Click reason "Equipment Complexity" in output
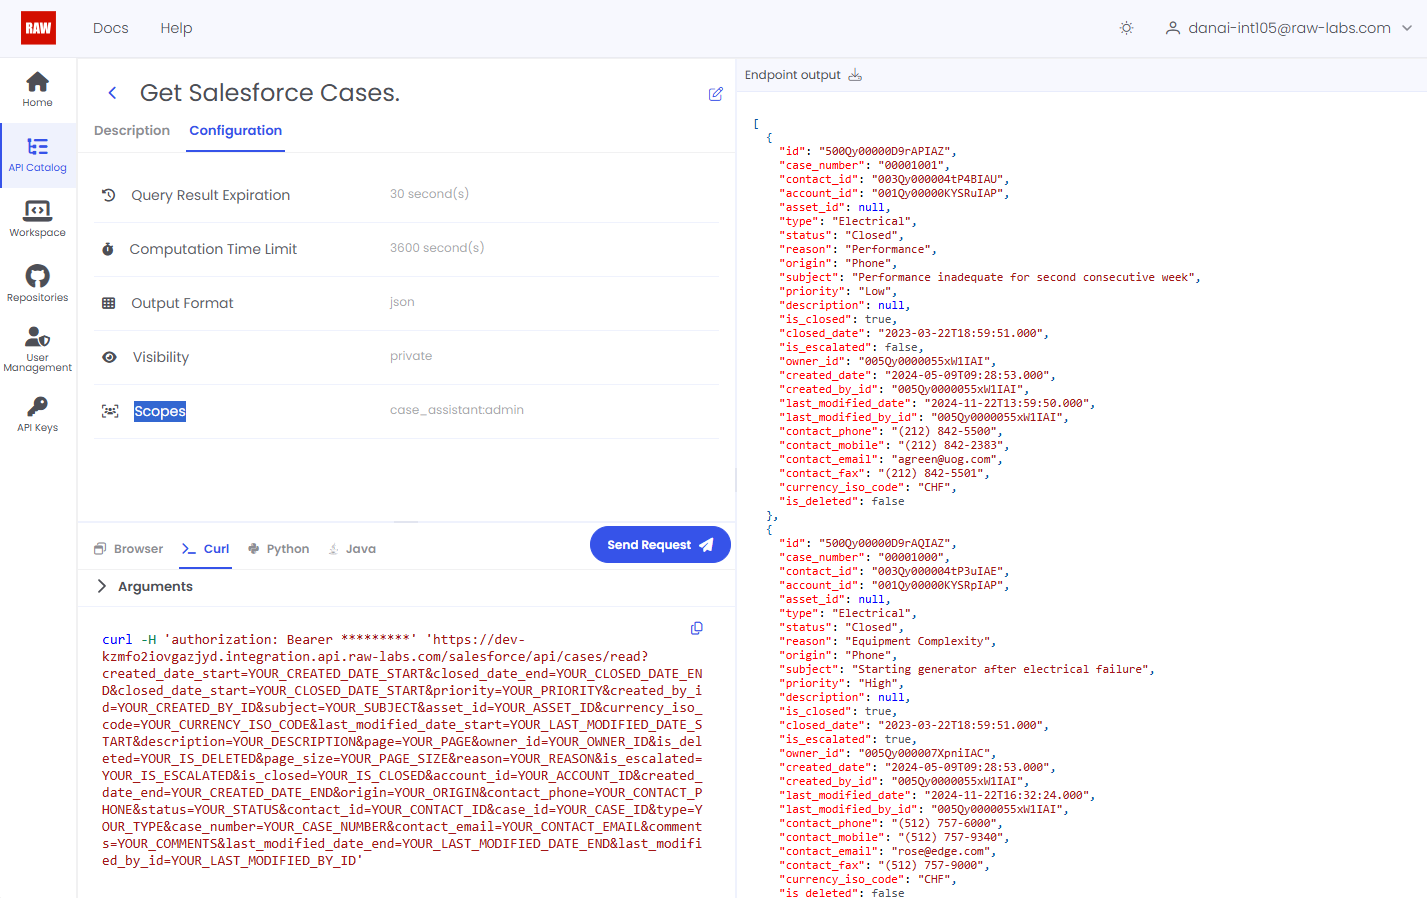The image size is (1427, 898). pos(888,642)
